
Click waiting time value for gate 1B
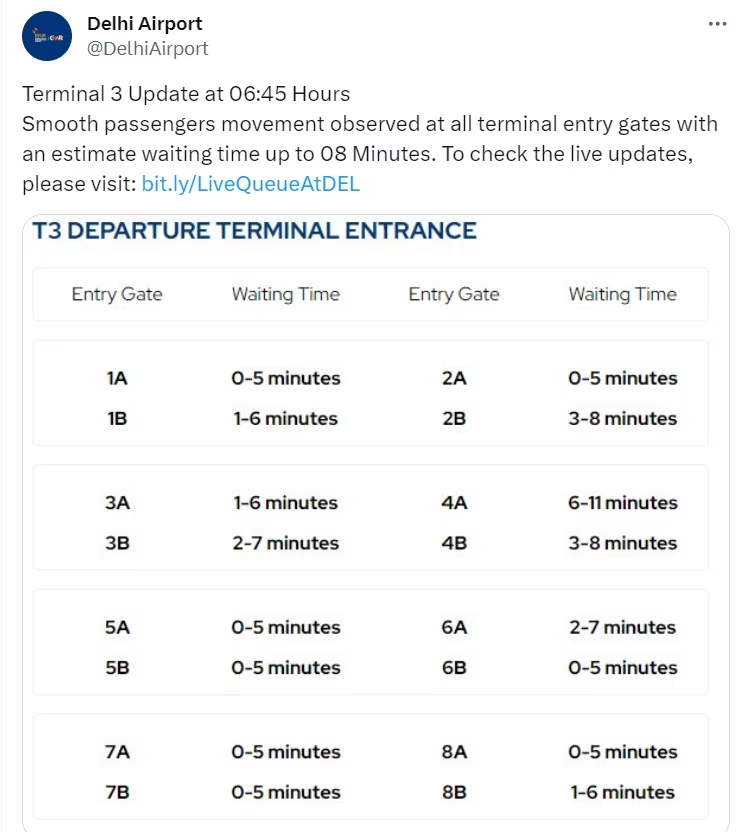(x=285, y=418)
